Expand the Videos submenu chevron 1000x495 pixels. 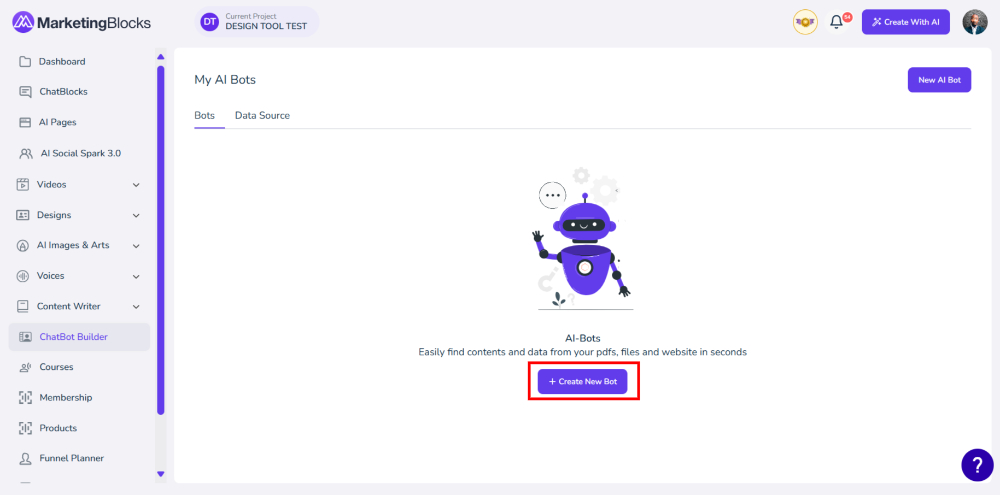[x=136, y=185]
